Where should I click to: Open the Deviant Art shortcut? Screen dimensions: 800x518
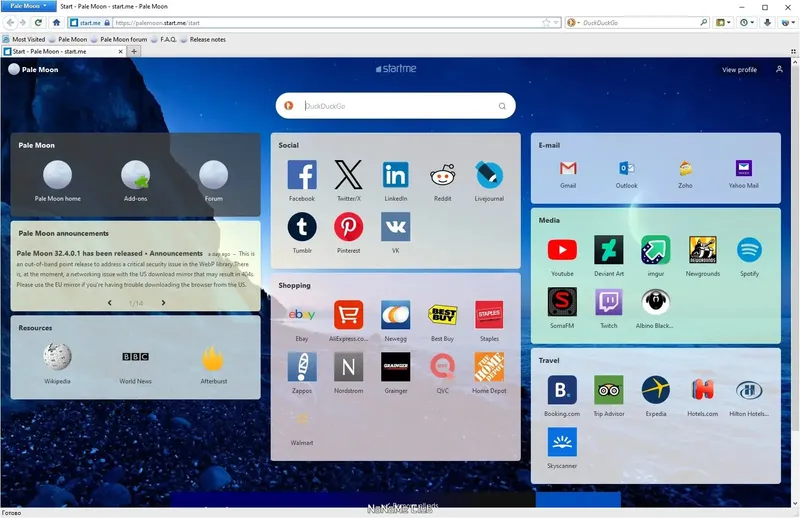609,250
